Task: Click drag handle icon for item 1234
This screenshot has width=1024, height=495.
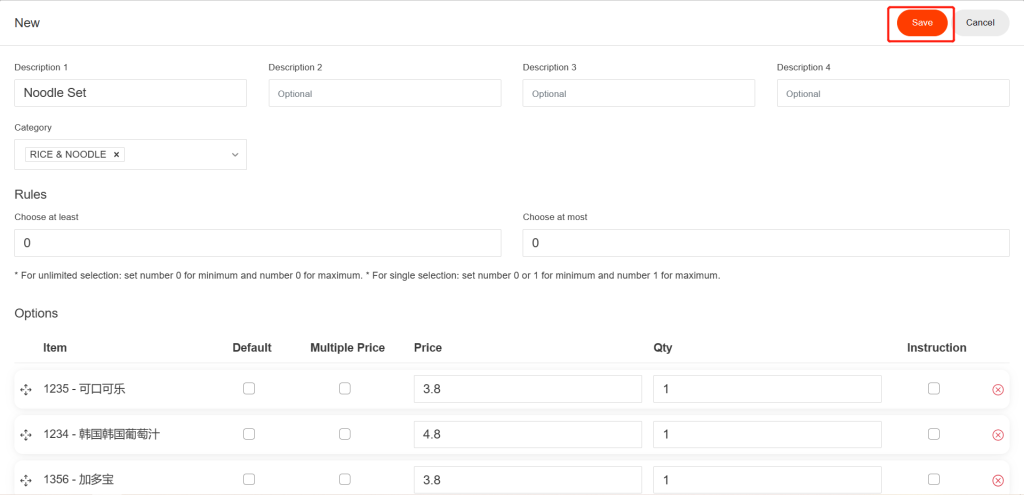Action: click(26, 435)
